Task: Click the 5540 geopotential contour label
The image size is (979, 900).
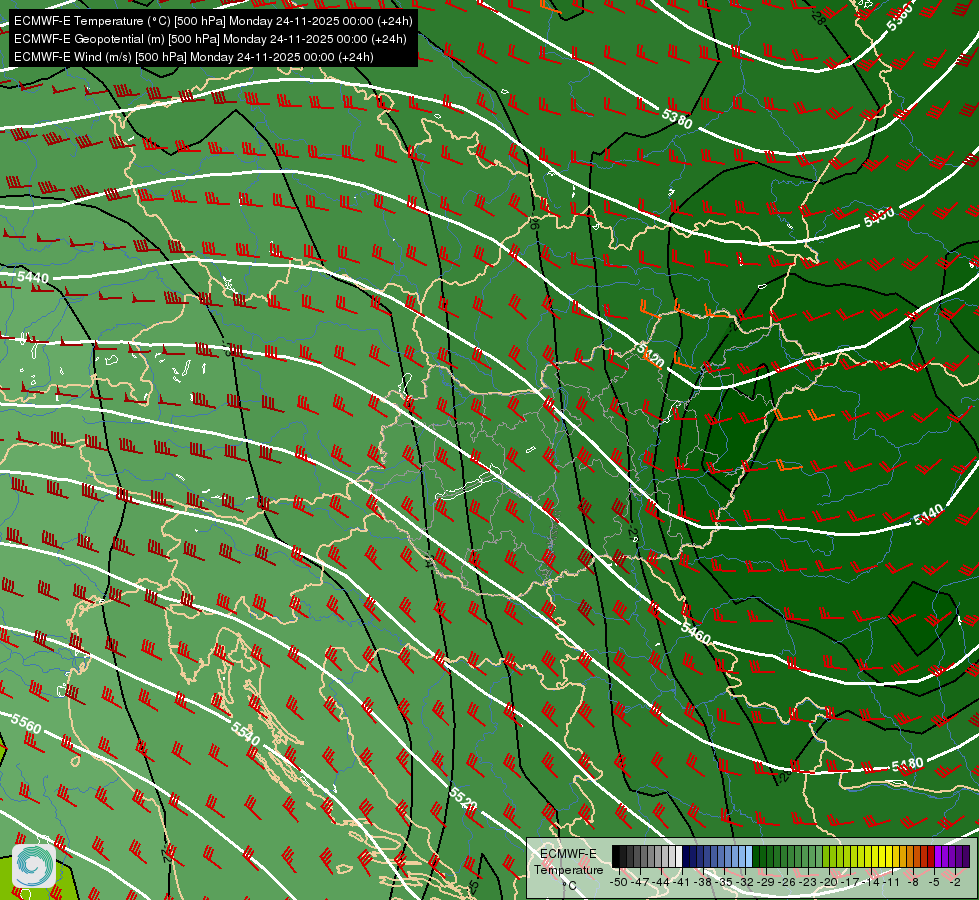Action: point(245,733)
